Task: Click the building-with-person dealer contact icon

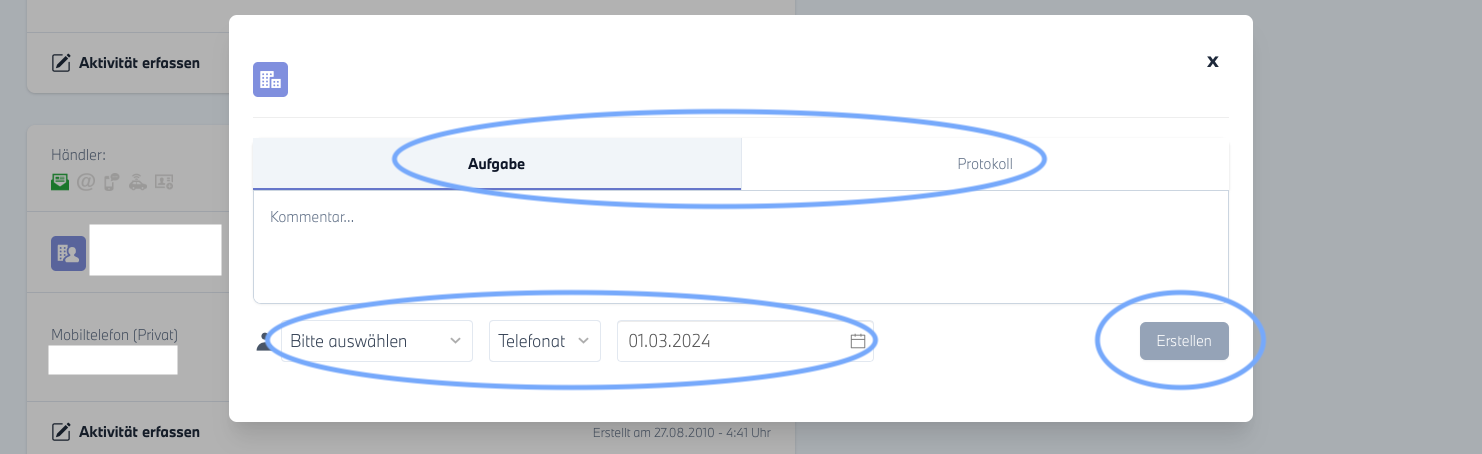Action: [68, 253]
